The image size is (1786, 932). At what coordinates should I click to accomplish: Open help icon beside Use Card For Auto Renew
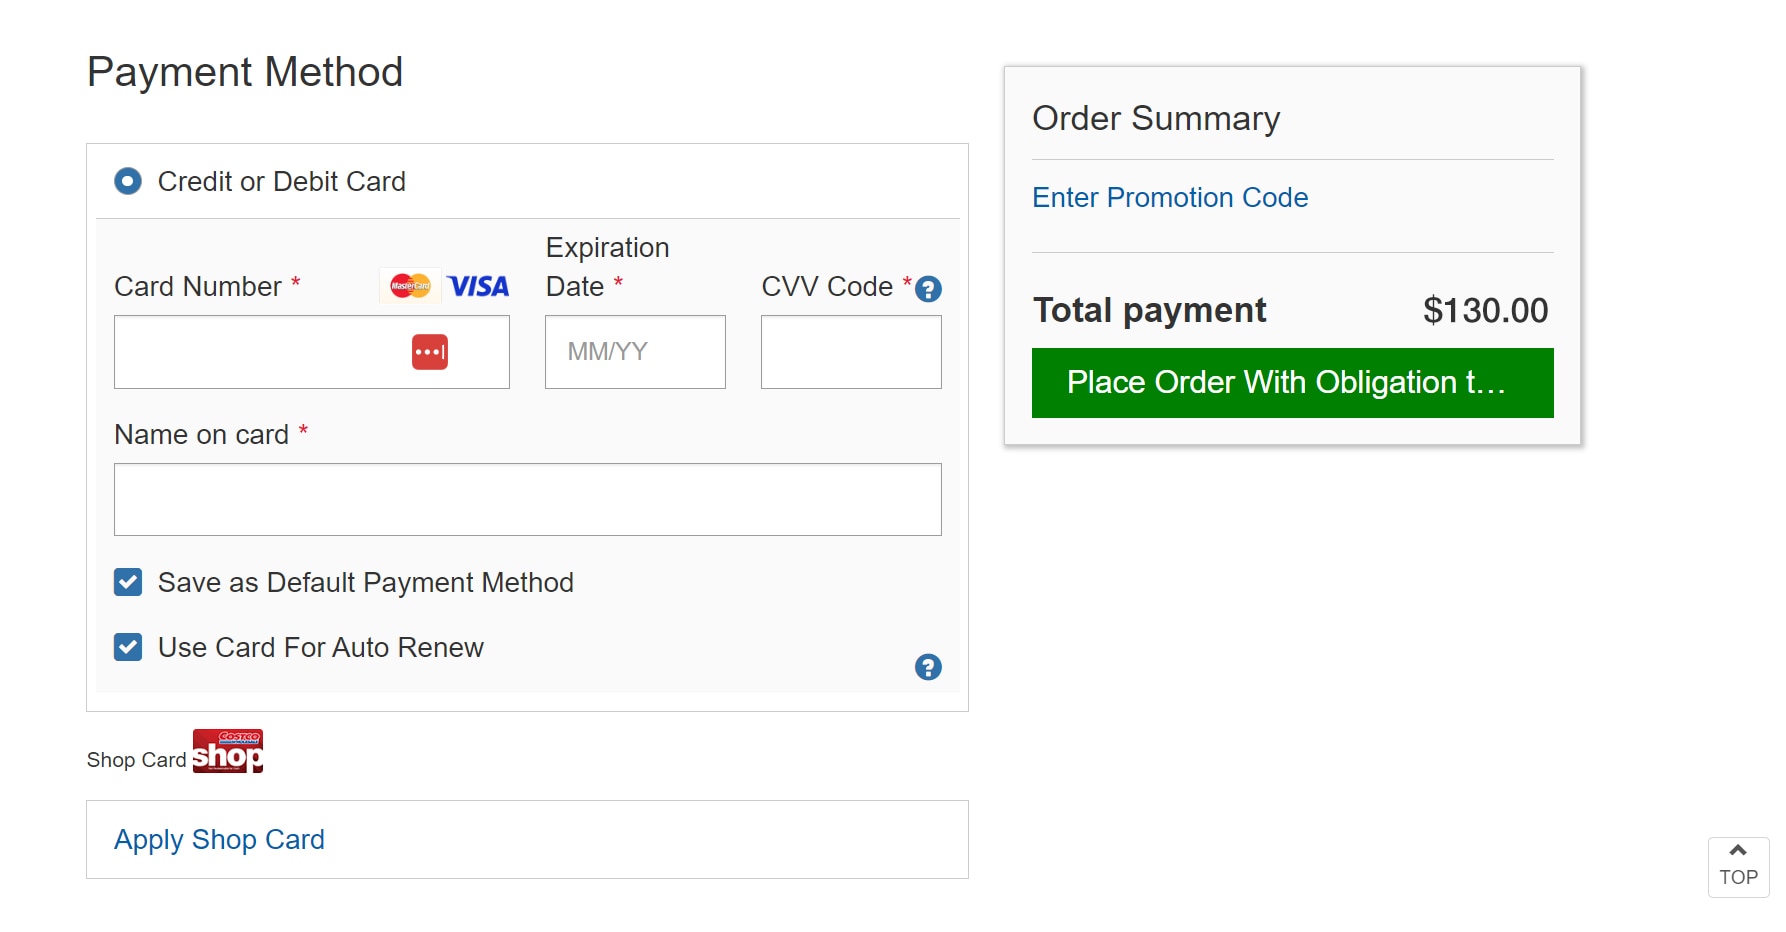pos(928,667)
